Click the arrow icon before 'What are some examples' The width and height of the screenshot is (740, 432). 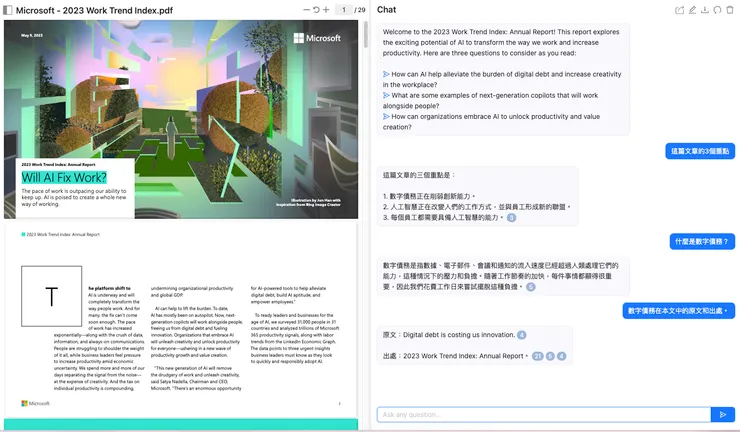pos(386,95)
